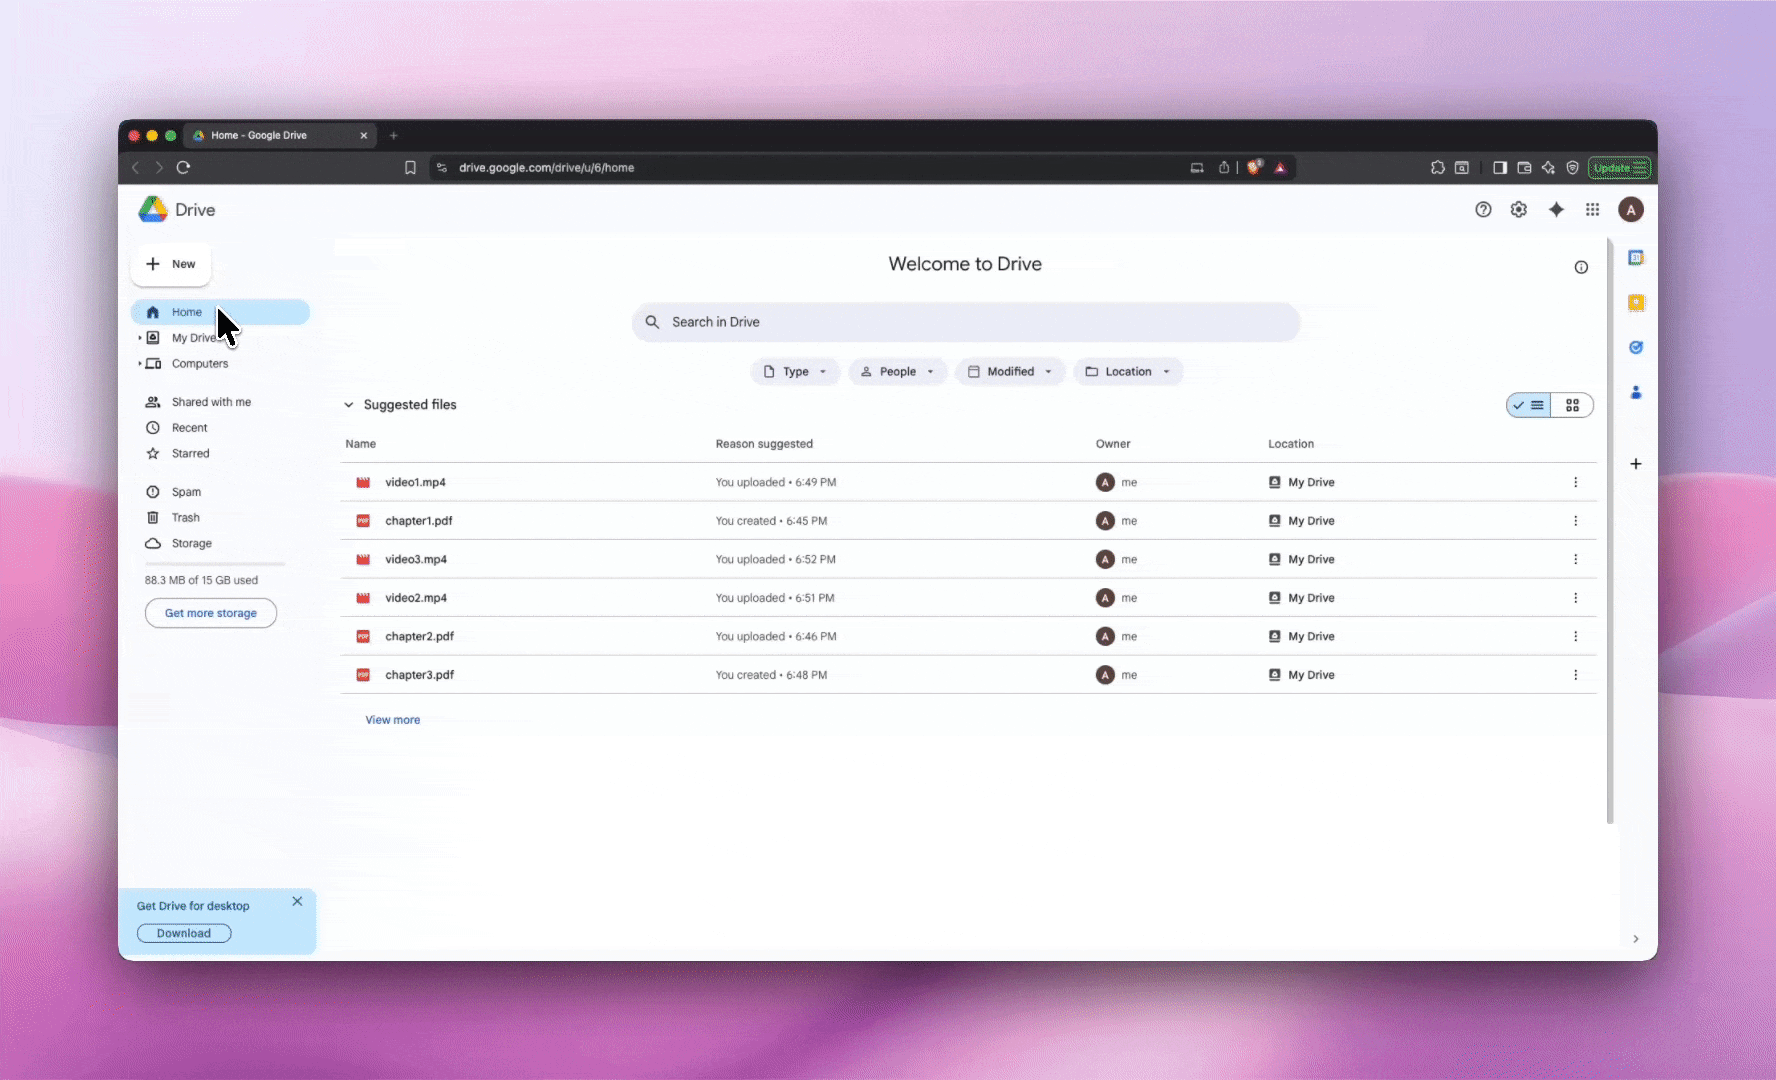This screenshot has height=1080, width=1776.
Task: Click the View more link
Action: [392, 720]
